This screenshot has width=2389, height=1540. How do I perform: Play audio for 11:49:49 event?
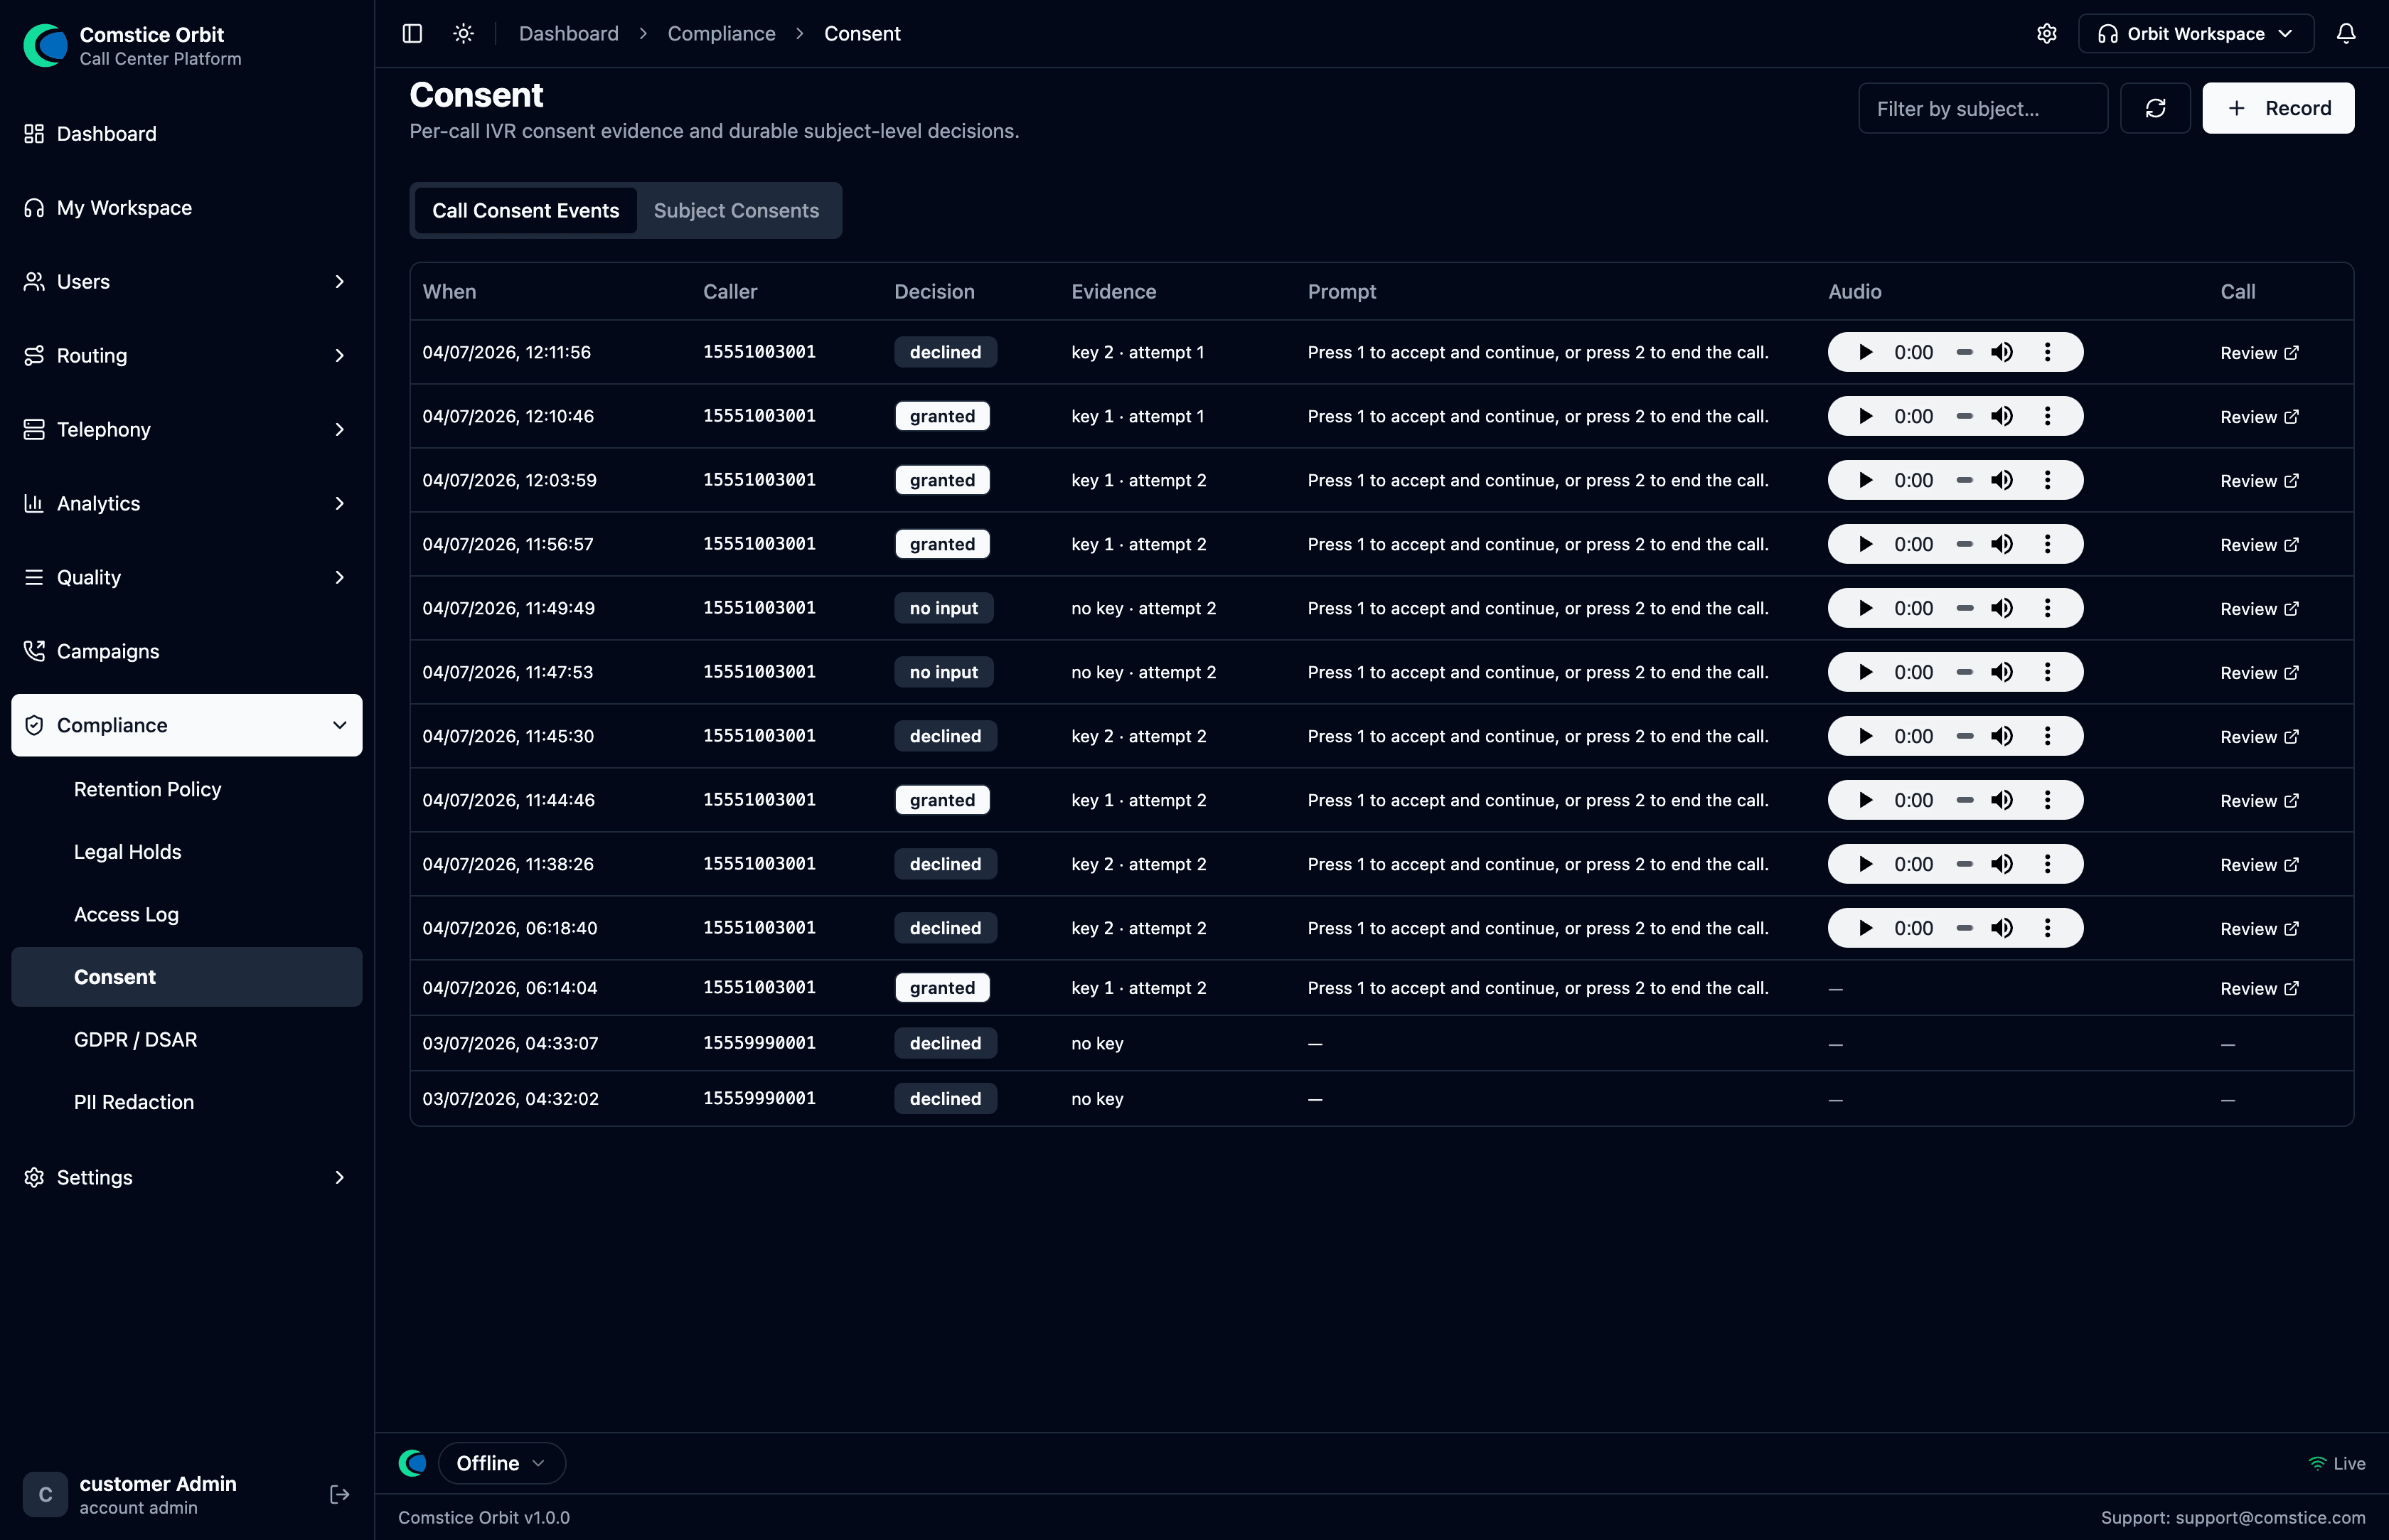pyautogui.click(x=1865, y=608)
